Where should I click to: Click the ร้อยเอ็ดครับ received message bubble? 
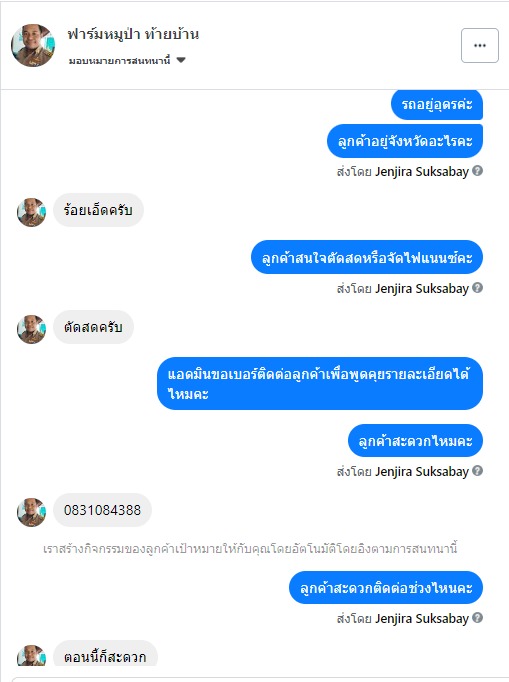98,210
